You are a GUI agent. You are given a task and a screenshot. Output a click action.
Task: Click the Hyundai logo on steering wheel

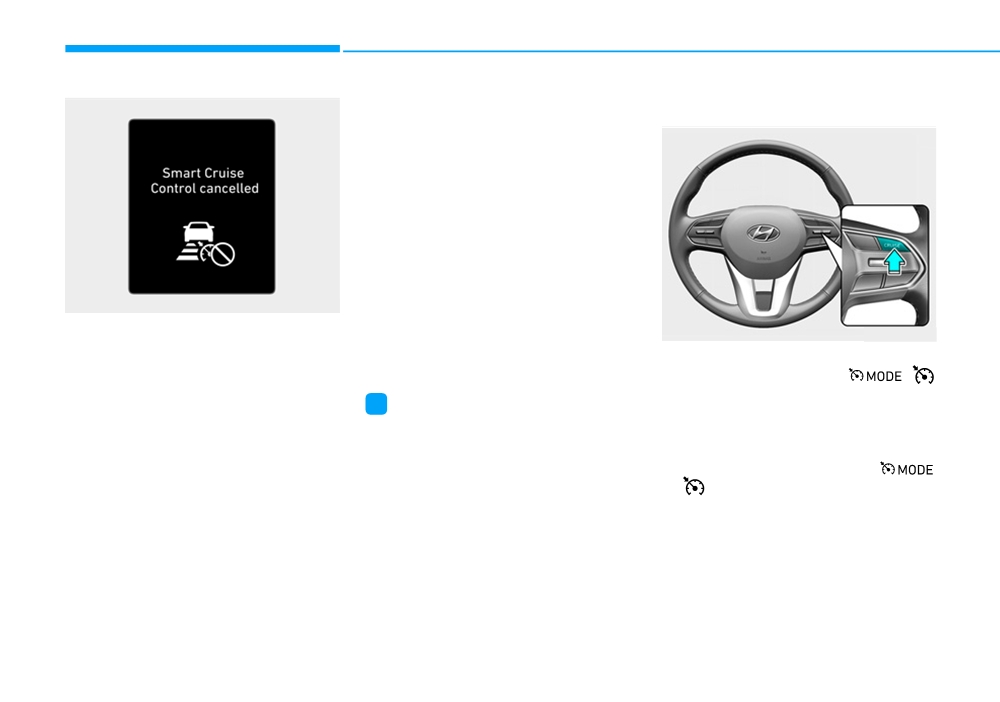pyautogui.click(x=763, y=233)
